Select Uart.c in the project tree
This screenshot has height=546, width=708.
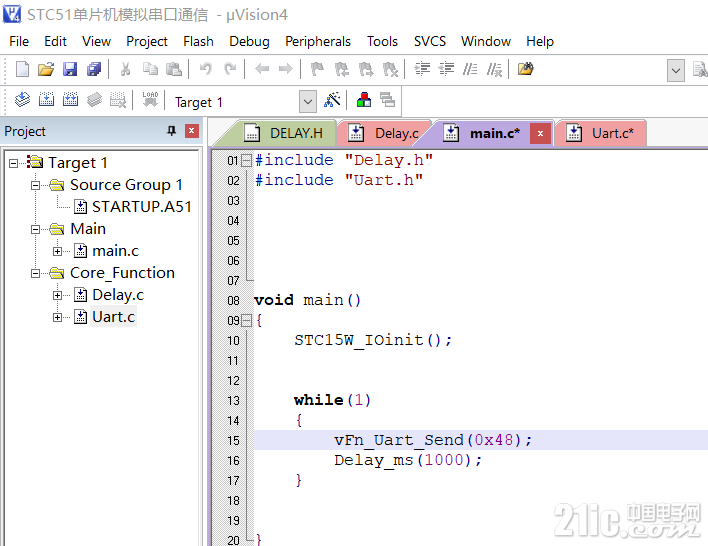113,317
